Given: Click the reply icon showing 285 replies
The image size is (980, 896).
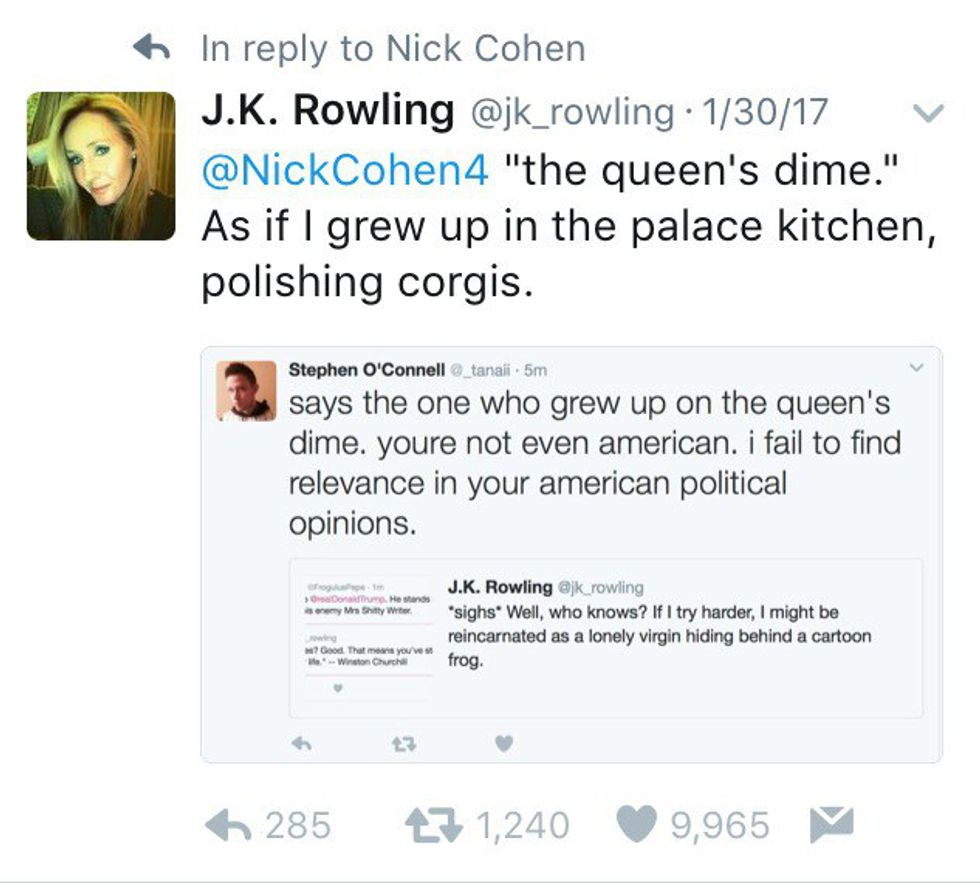Looking at the screenshot, I should tap(226, 825).
